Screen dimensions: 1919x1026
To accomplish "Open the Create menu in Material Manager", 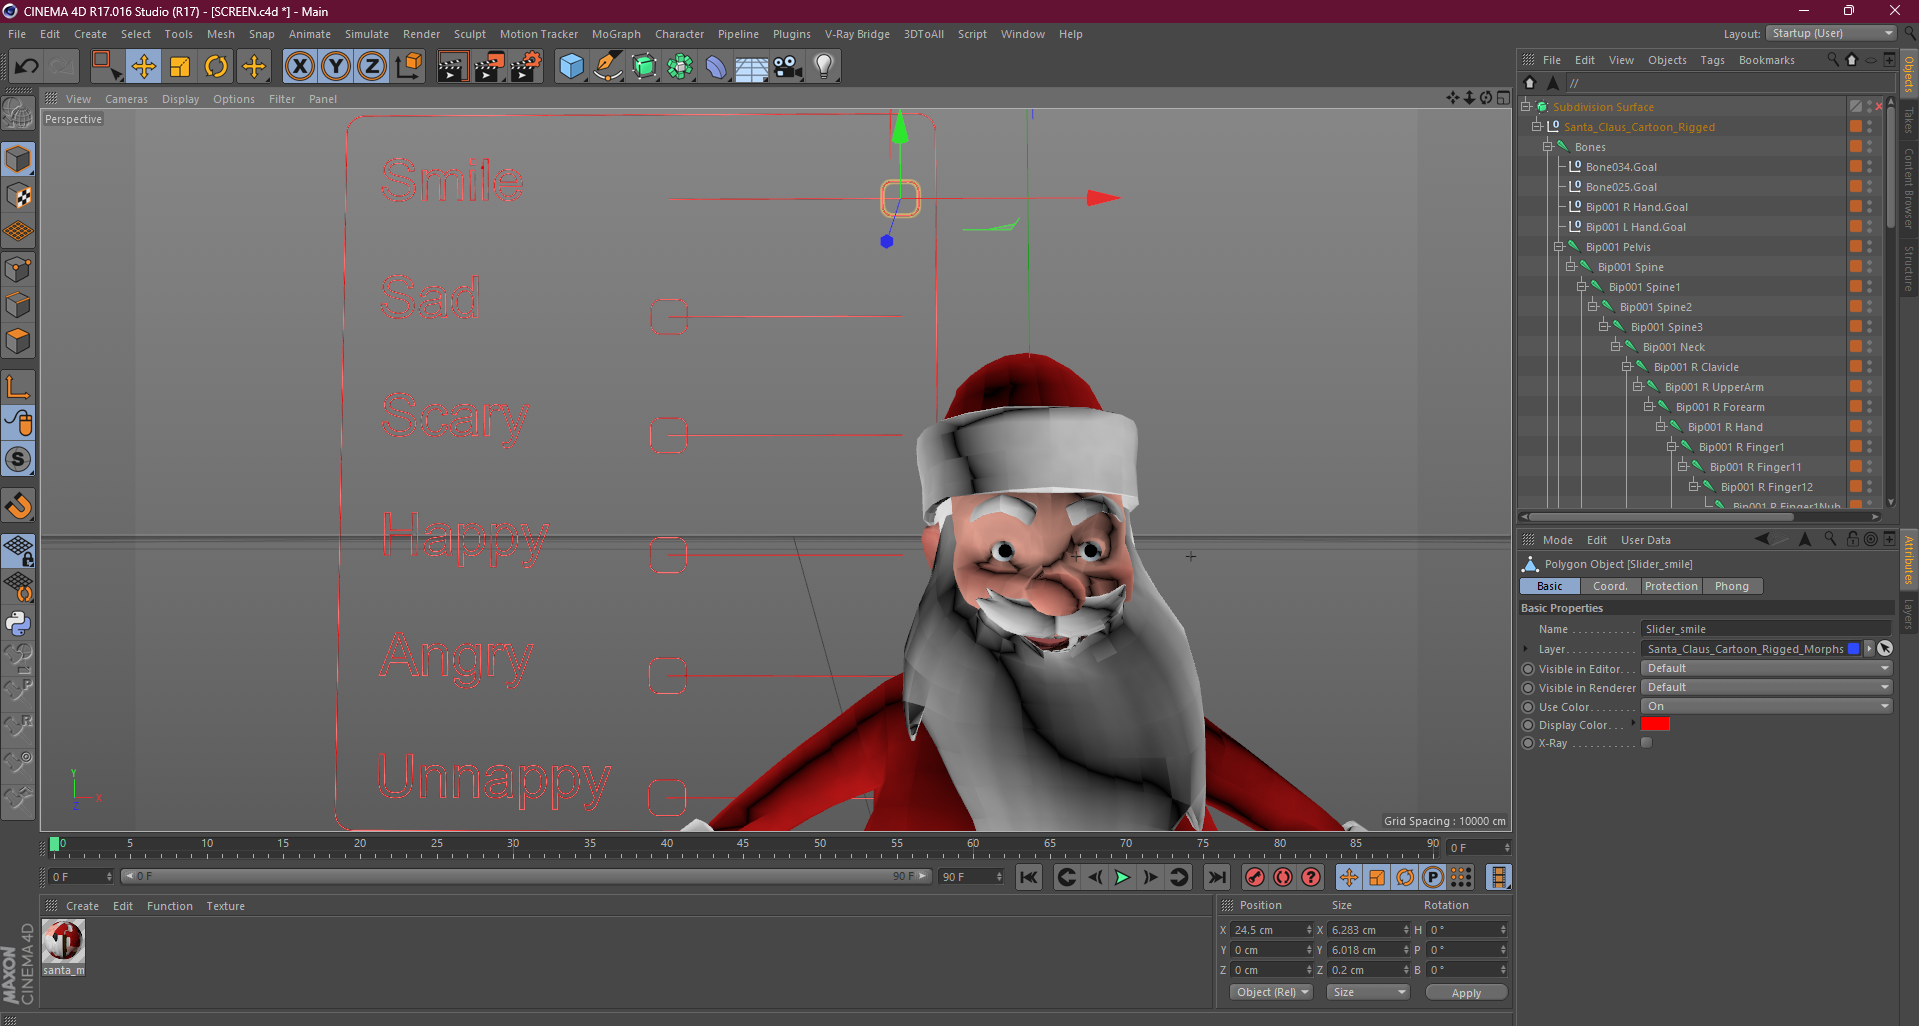I will (82, 906).
